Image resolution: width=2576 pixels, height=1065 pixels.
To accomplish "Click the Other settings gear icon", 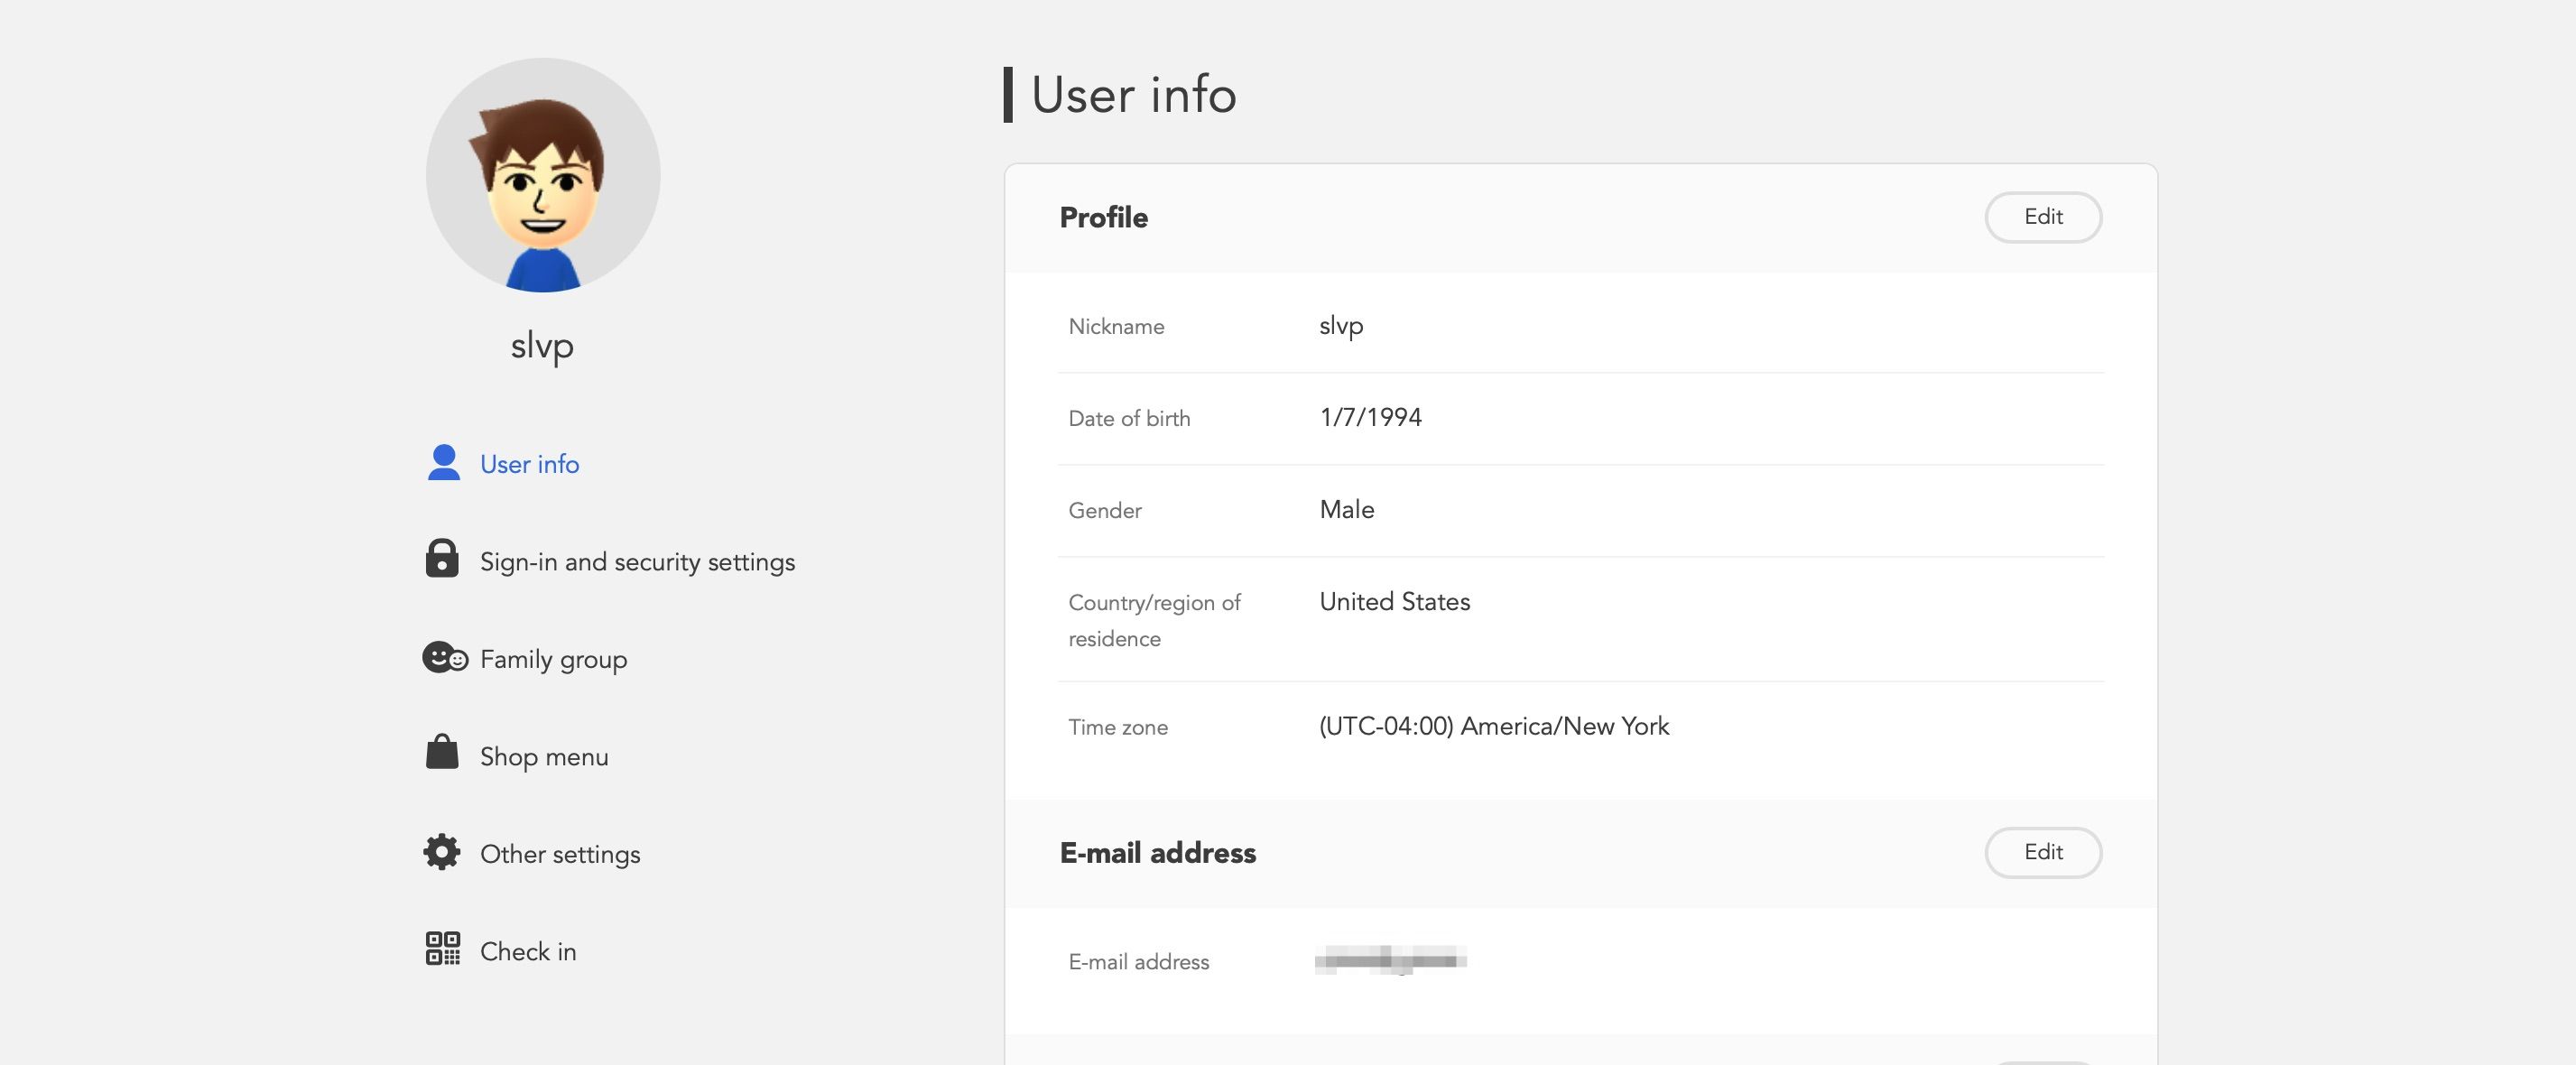I will coord(442,852).
